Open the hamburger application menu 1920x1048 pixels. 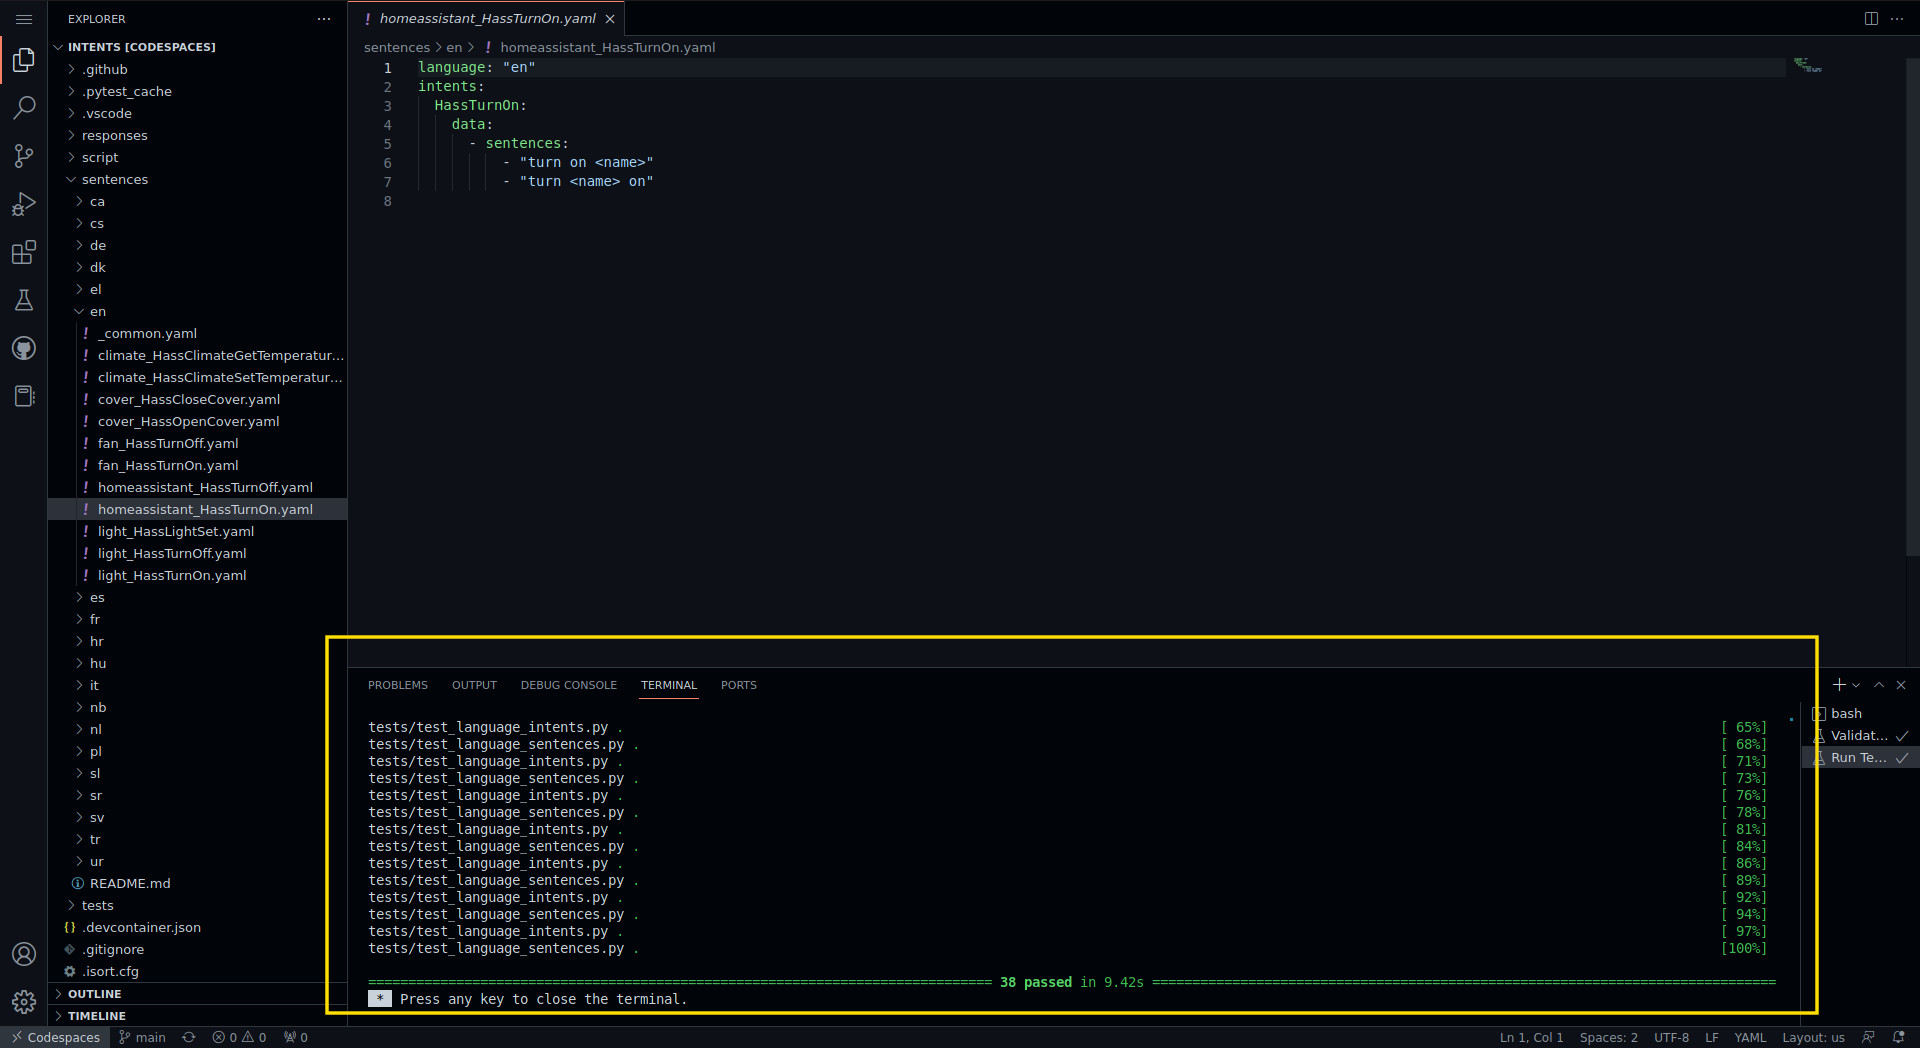24,19
